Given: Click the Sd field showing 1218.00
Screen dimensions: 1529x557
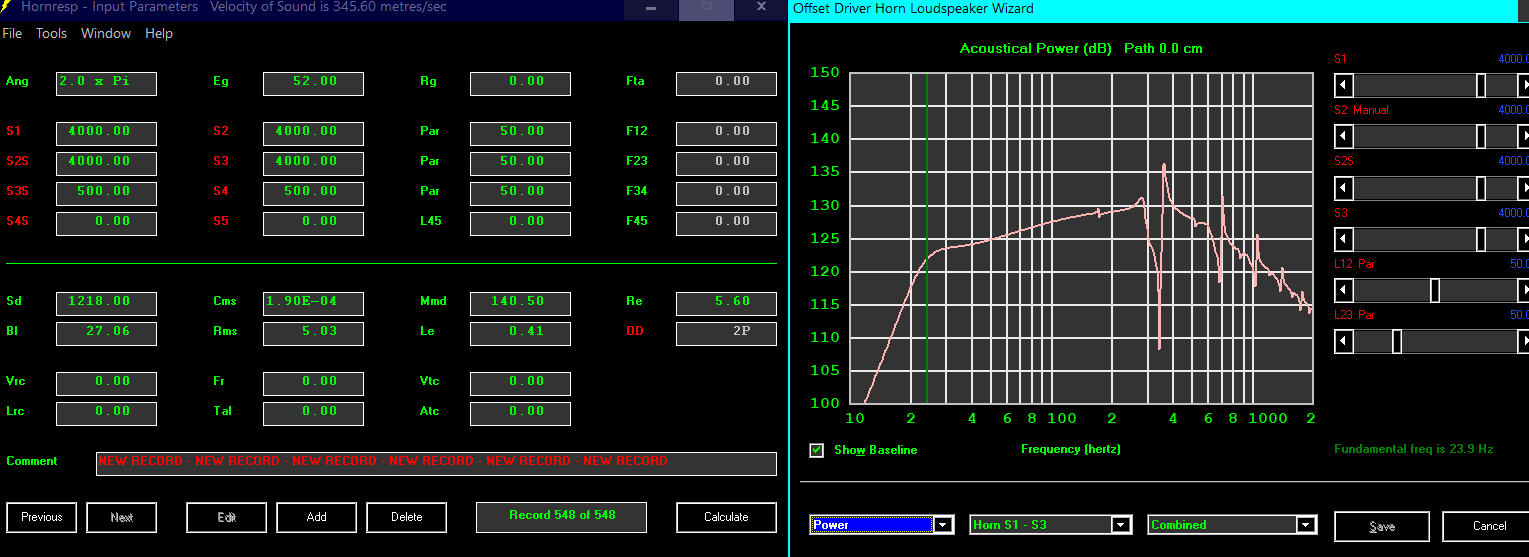Looking at the screenshot, I should (106, 303).
